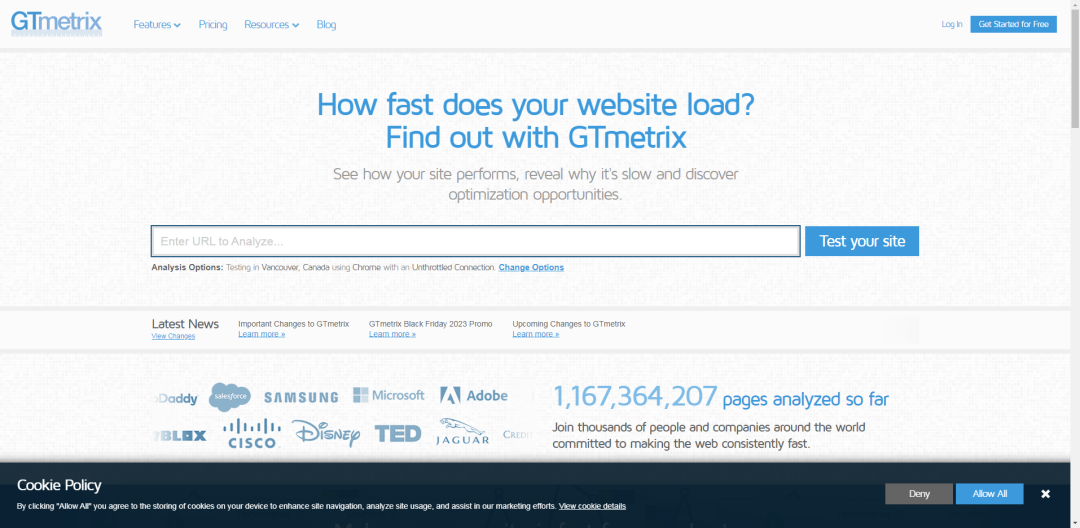
Task: Open the Pricing page
Action: coord(213,25)
